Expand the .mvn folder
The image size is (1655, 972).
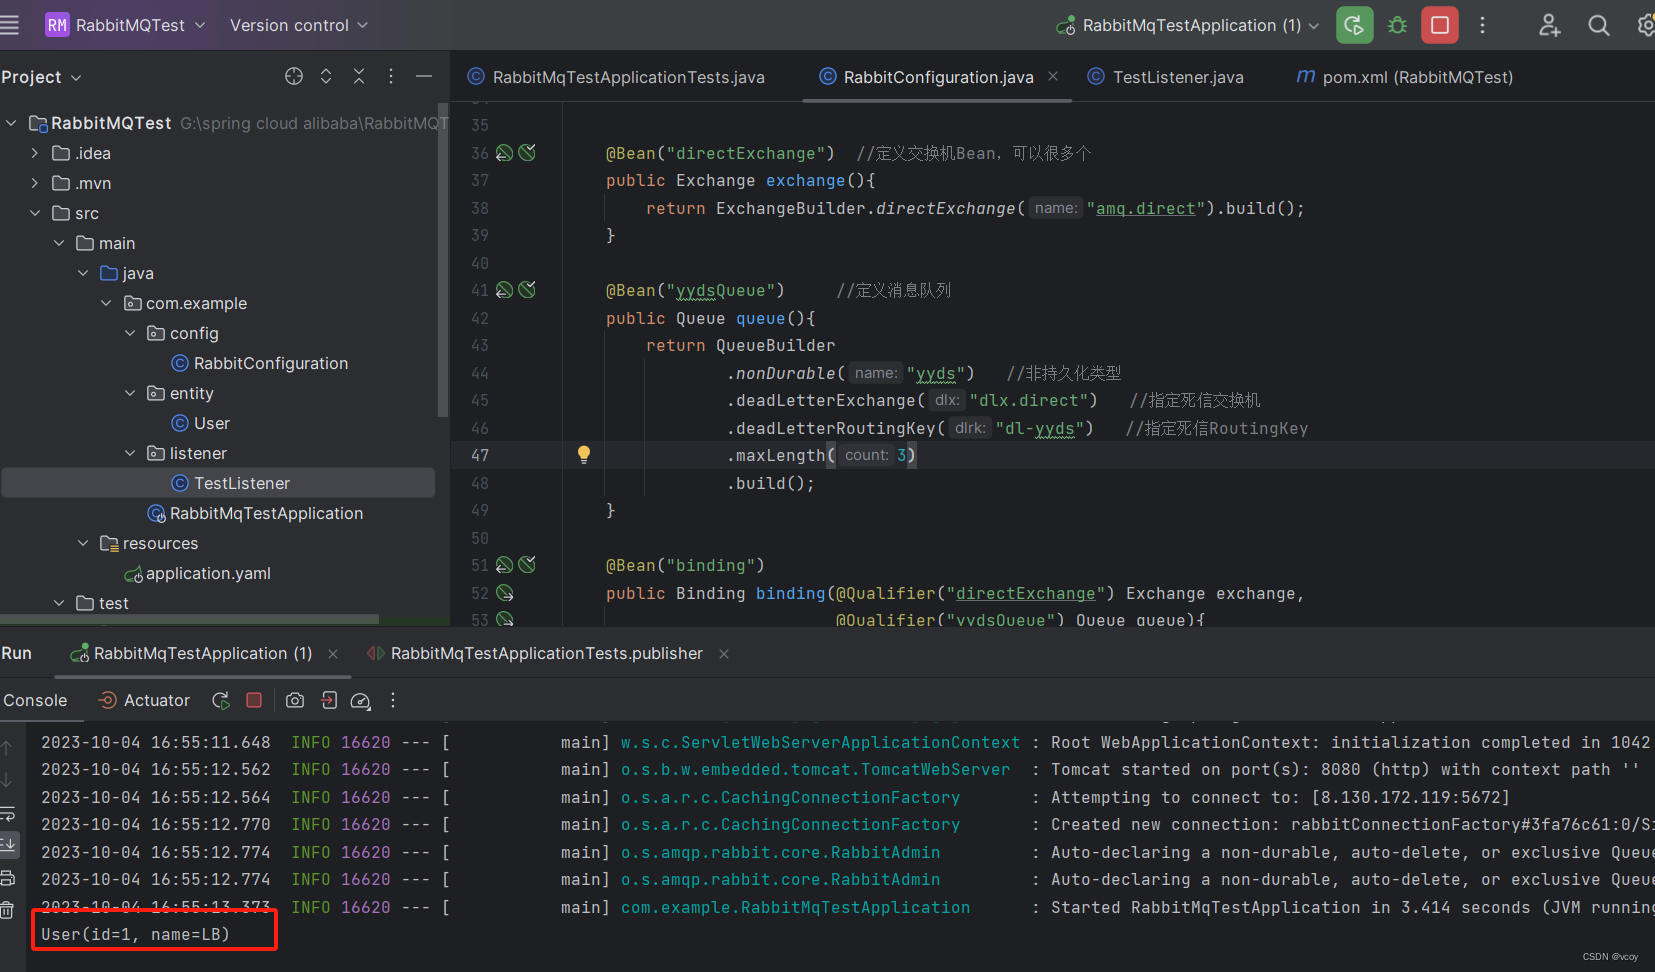pyautogui.click(x=35, y=183)
